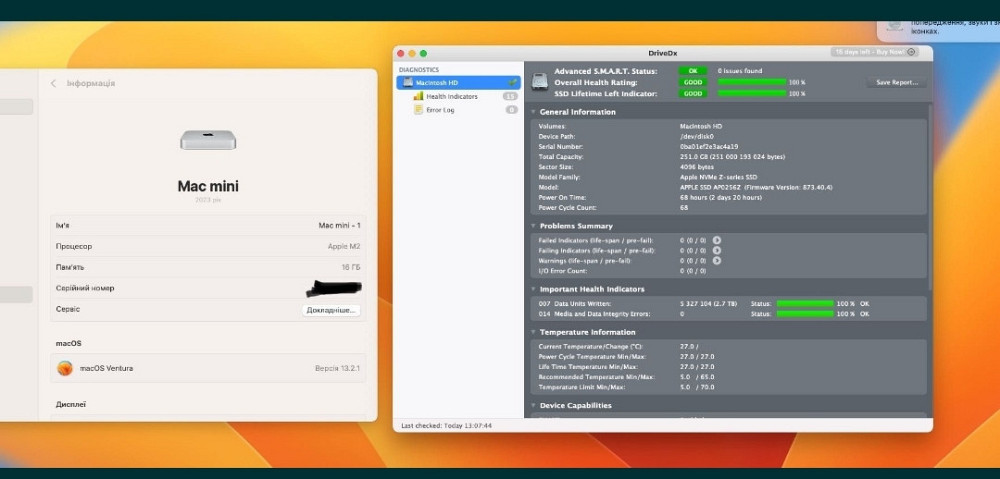Click the Mac mini image in Інформація window
Image resolution: width=1000 pixels, height=479 pixels.
point(208,140)
